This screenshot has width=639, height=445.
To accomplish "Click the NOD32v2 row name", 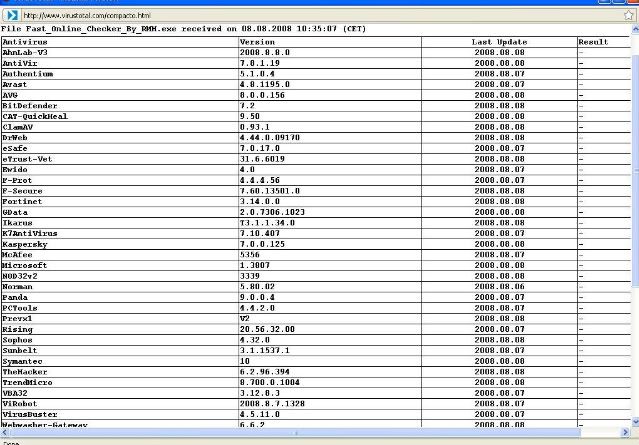I will (x=20, y=276).
